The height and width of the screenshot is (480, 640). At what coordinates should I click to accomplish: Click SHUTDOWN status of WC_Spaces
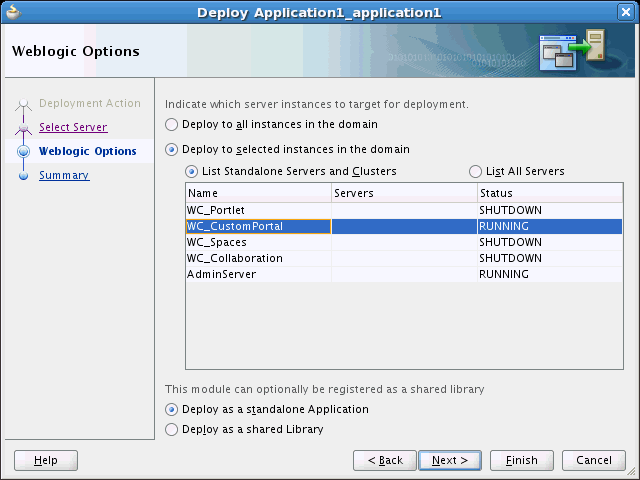click(510, 242)
